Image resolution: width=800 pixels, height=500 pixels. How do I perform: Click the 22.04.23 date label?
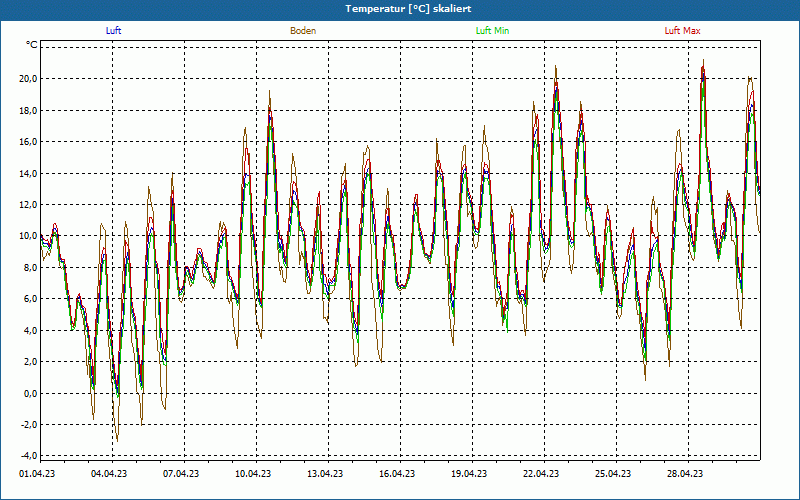coord(541,474)
